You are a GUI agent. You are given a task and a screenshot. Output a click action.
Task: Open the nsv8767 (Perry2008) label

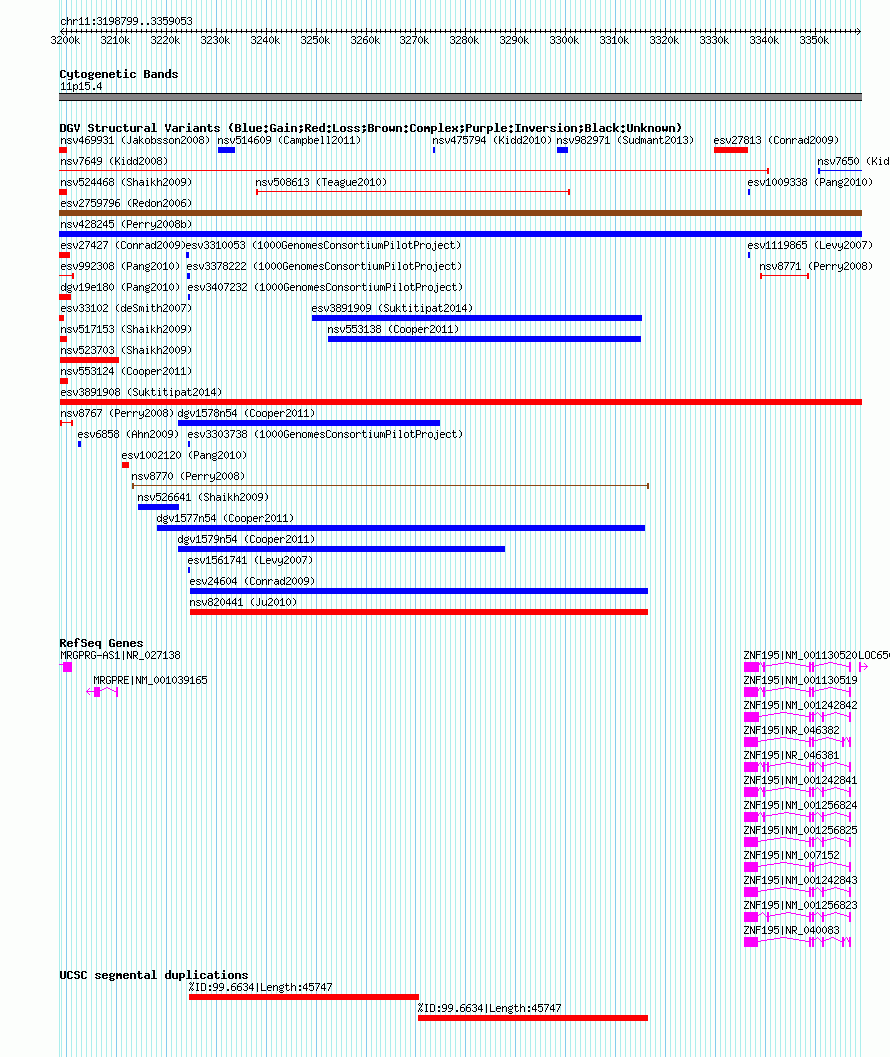117,413
